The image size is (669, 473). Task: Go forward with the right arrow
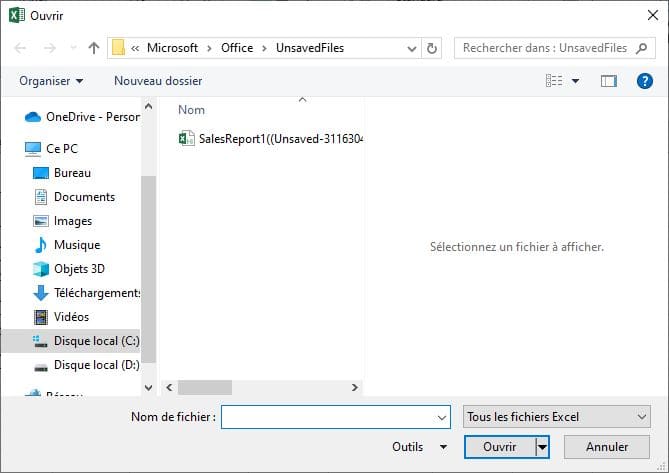coord(50,48)
